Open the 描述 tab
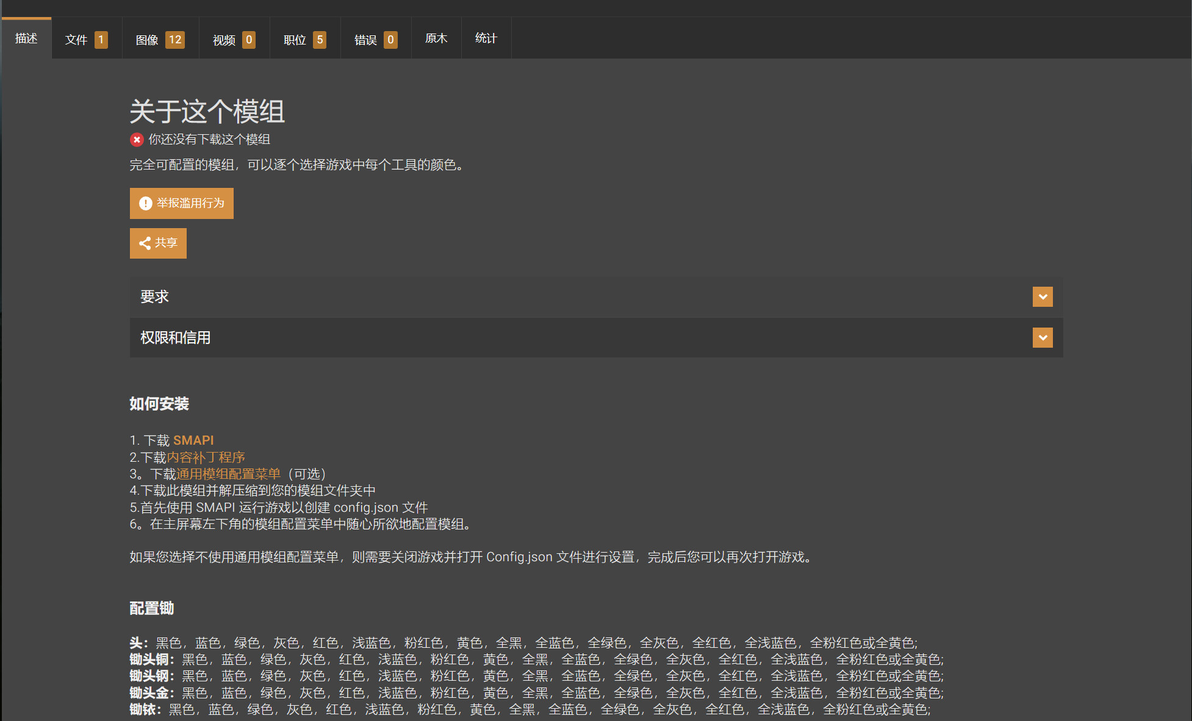The image size is (1192, 721). (x=27, y=38)
